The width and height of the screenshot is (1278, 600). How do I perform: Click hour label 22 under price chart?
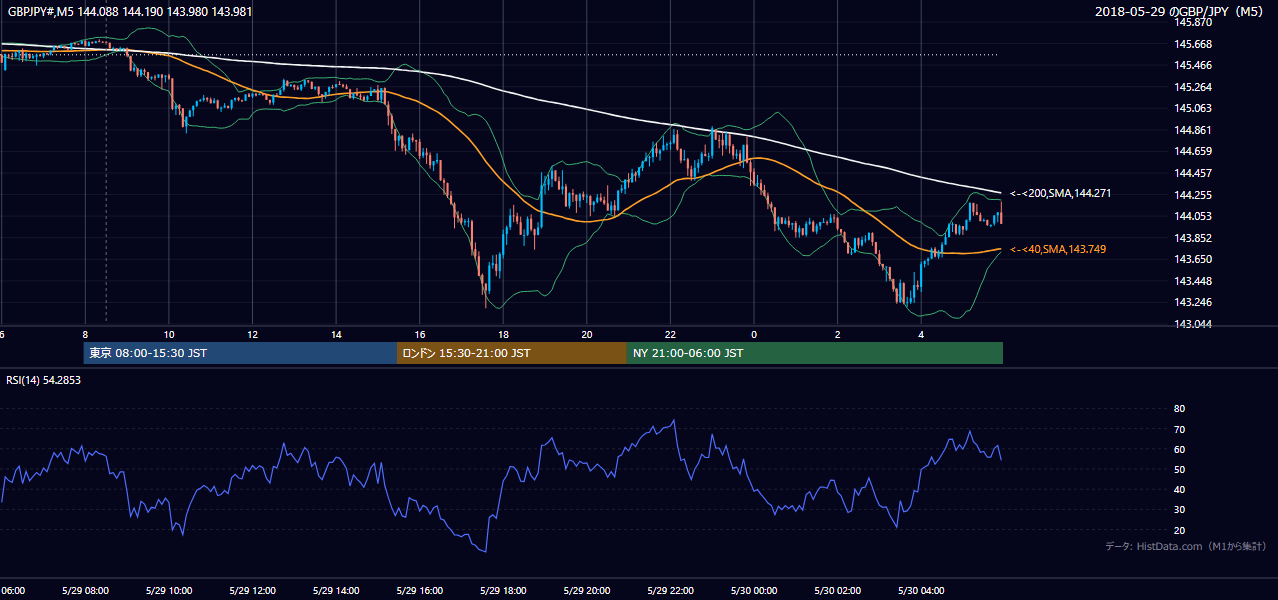pos(671,335)
